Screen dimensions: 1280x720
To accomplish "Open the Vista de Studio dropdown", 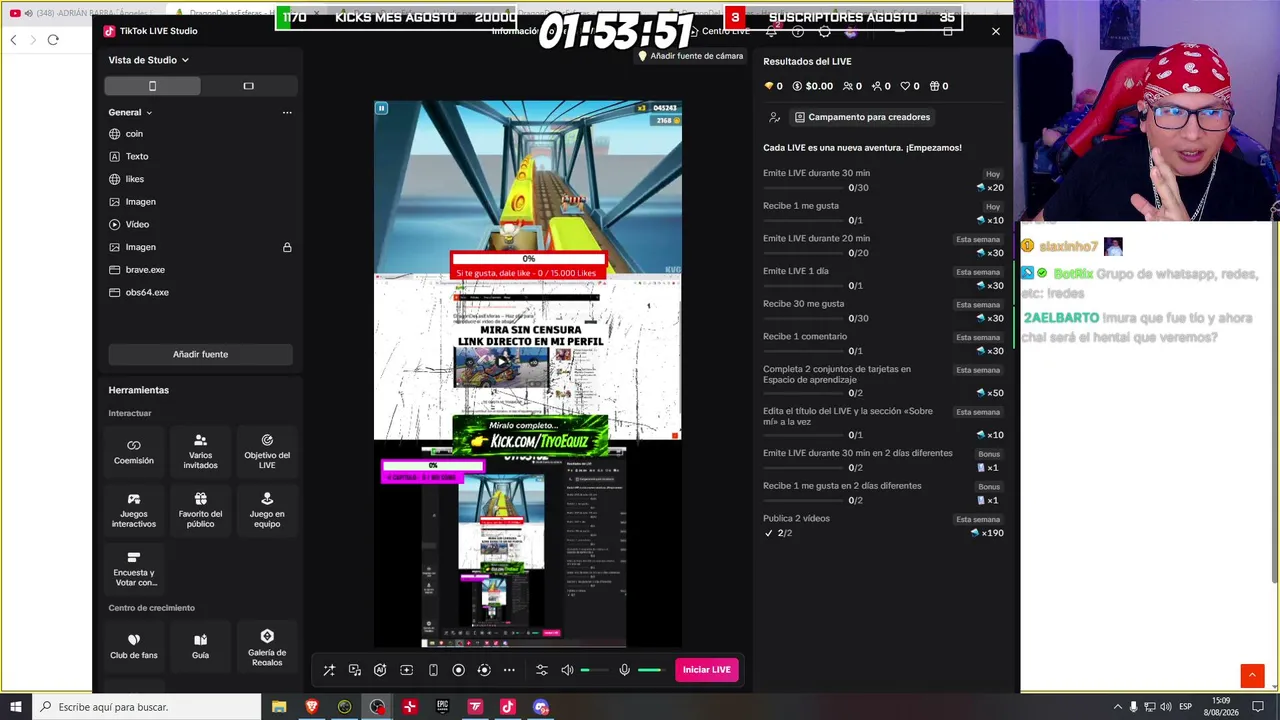I will tap(149, 60).
